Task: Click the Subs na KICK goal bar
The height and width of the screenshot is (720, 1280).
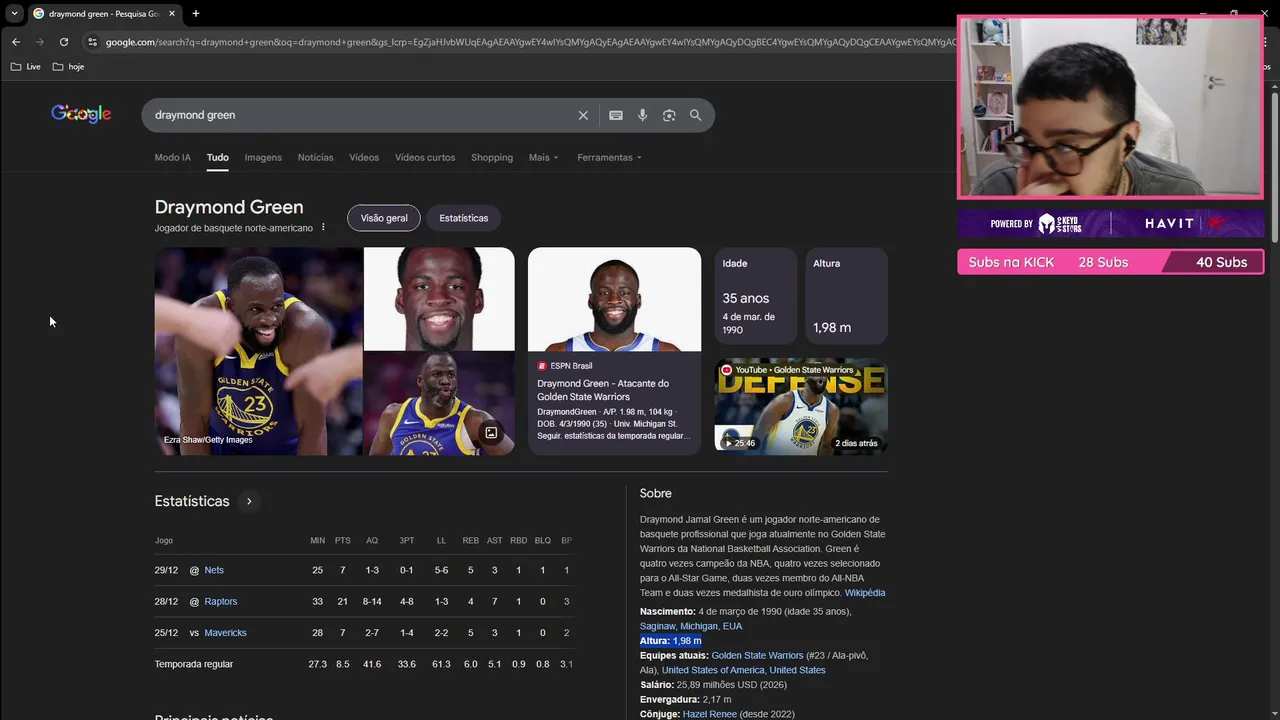Action: [1110, 262]
